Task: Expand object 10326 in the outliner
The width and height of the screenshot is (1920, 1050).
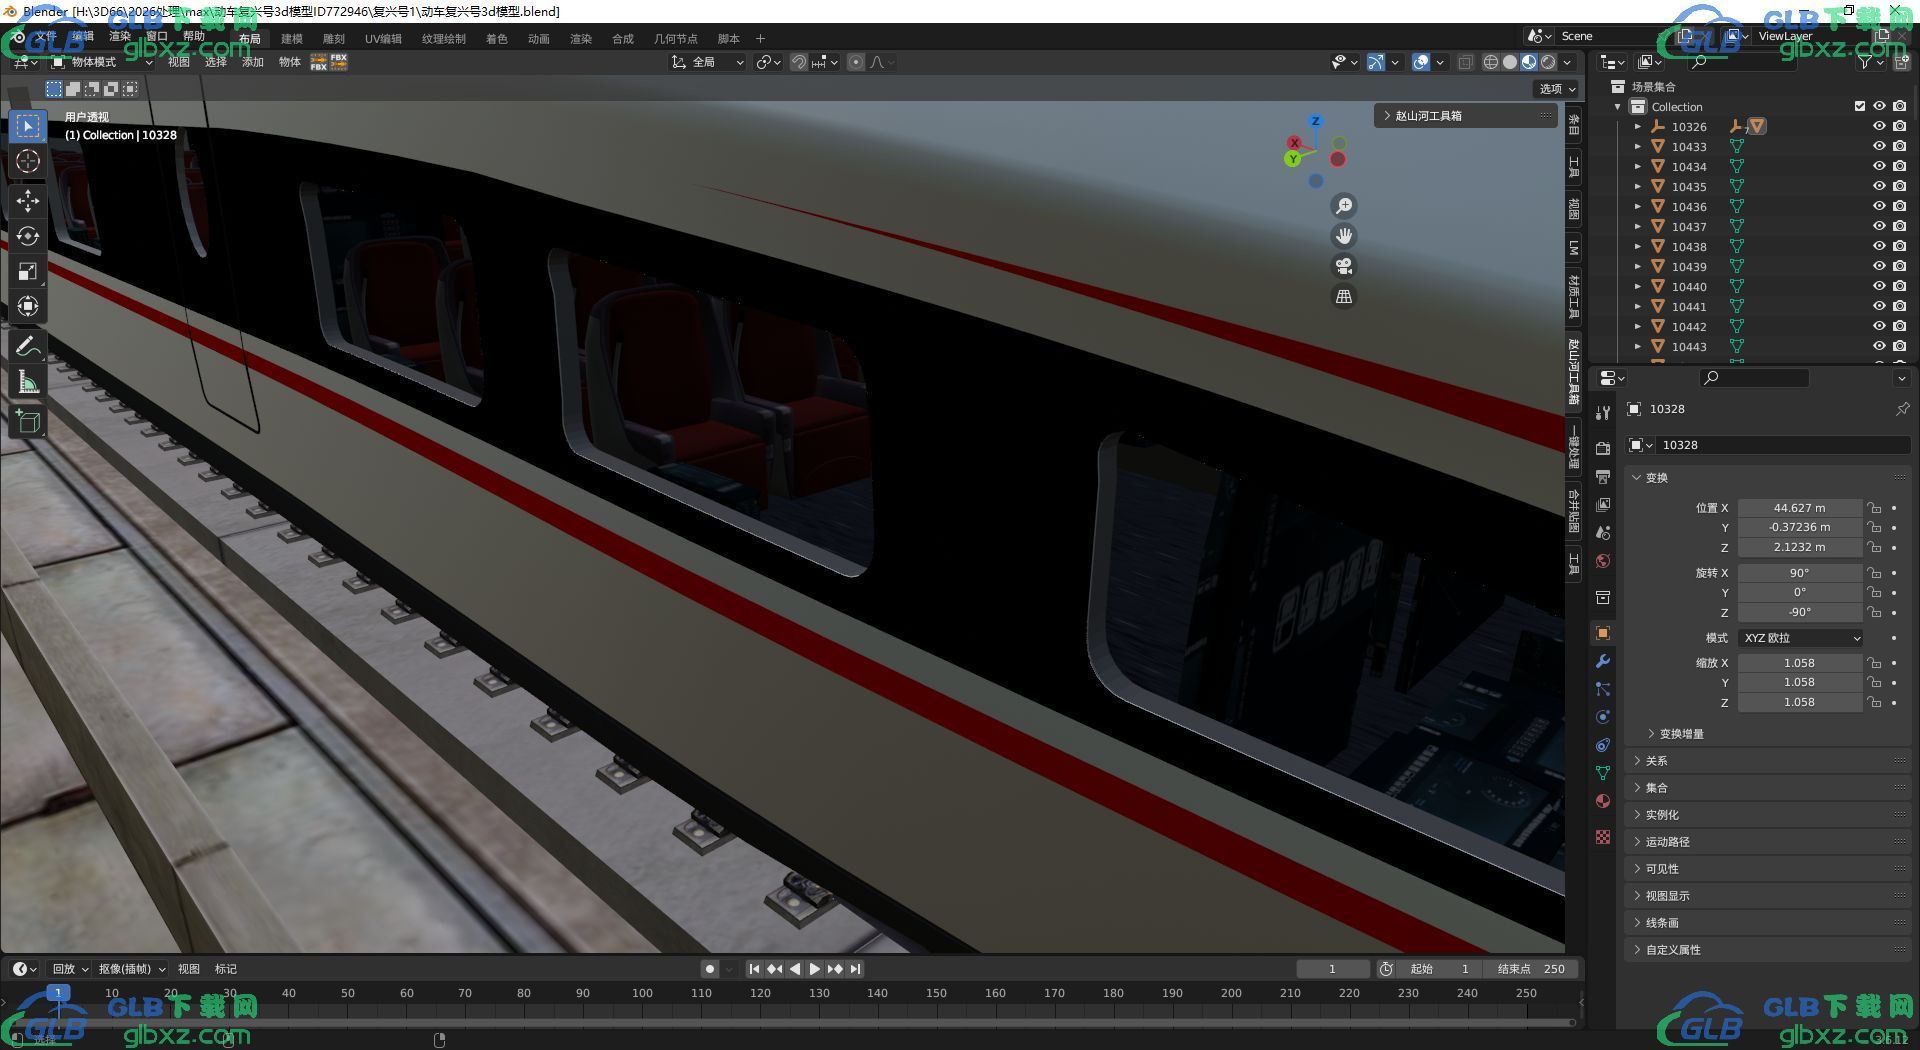Action: [x=1638, y=127]
